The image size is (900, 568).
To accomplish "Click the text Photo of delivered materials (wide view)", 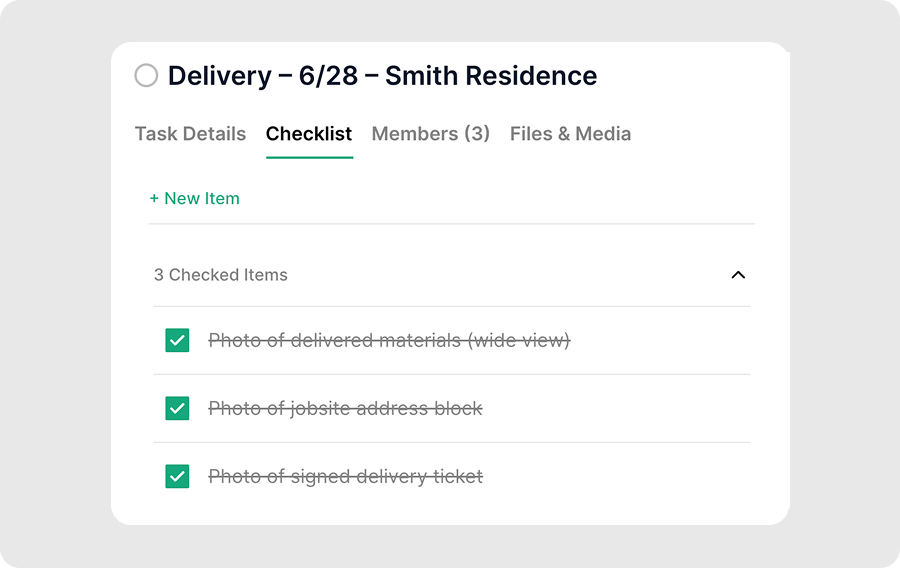I will pyautogui.click(x=389, y=341).
